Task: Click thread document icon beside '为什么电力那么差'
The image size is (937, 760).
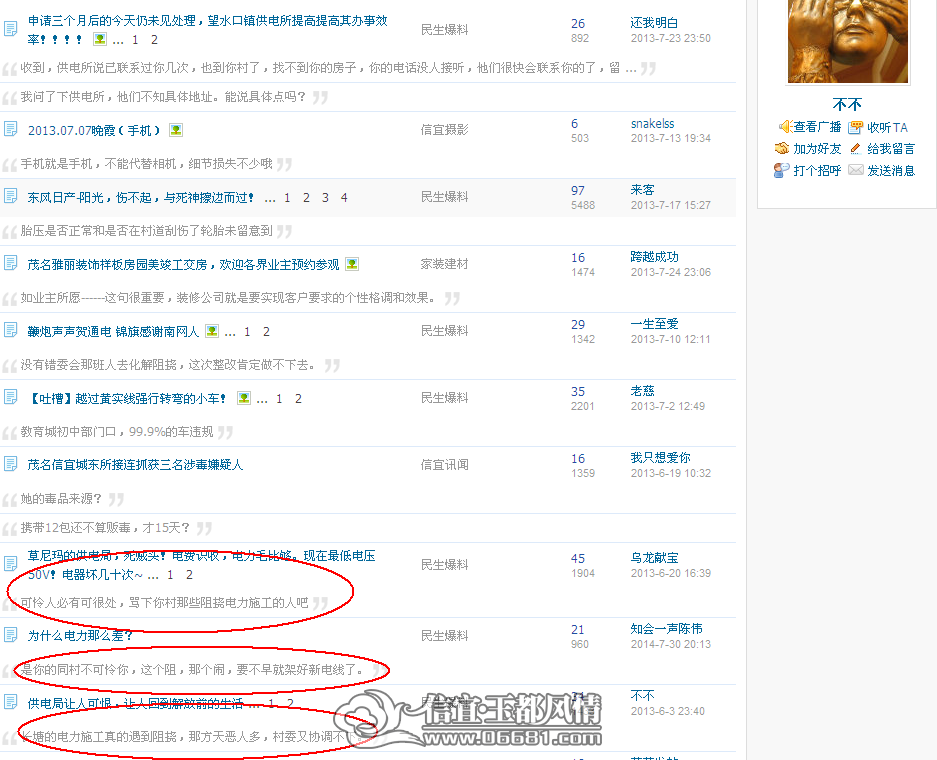Action: (x=11, y=635)
